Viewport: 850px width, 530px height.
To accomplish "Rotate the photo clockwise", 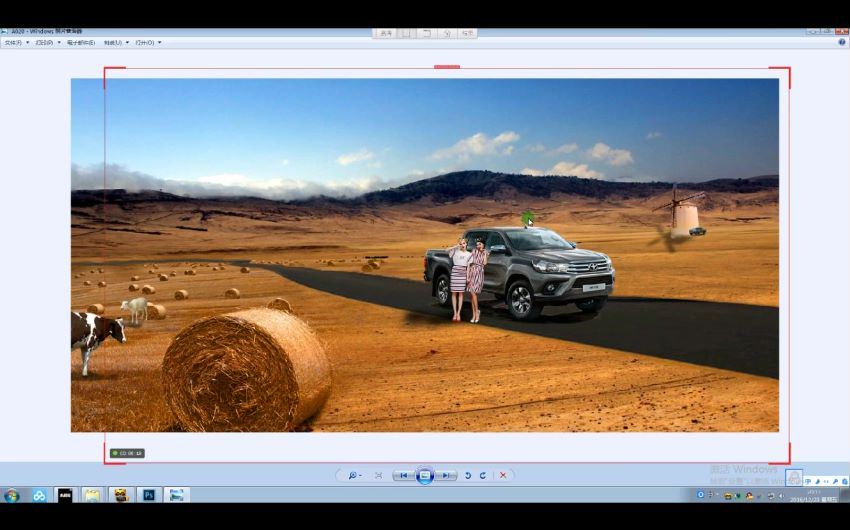I will (x=482, y=475).
